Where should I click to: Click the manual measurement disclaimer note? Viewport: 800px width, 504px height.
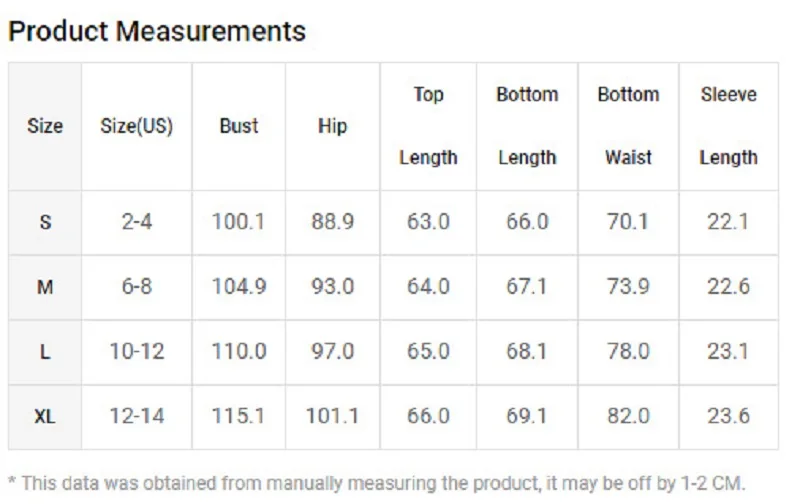[377, 483]
